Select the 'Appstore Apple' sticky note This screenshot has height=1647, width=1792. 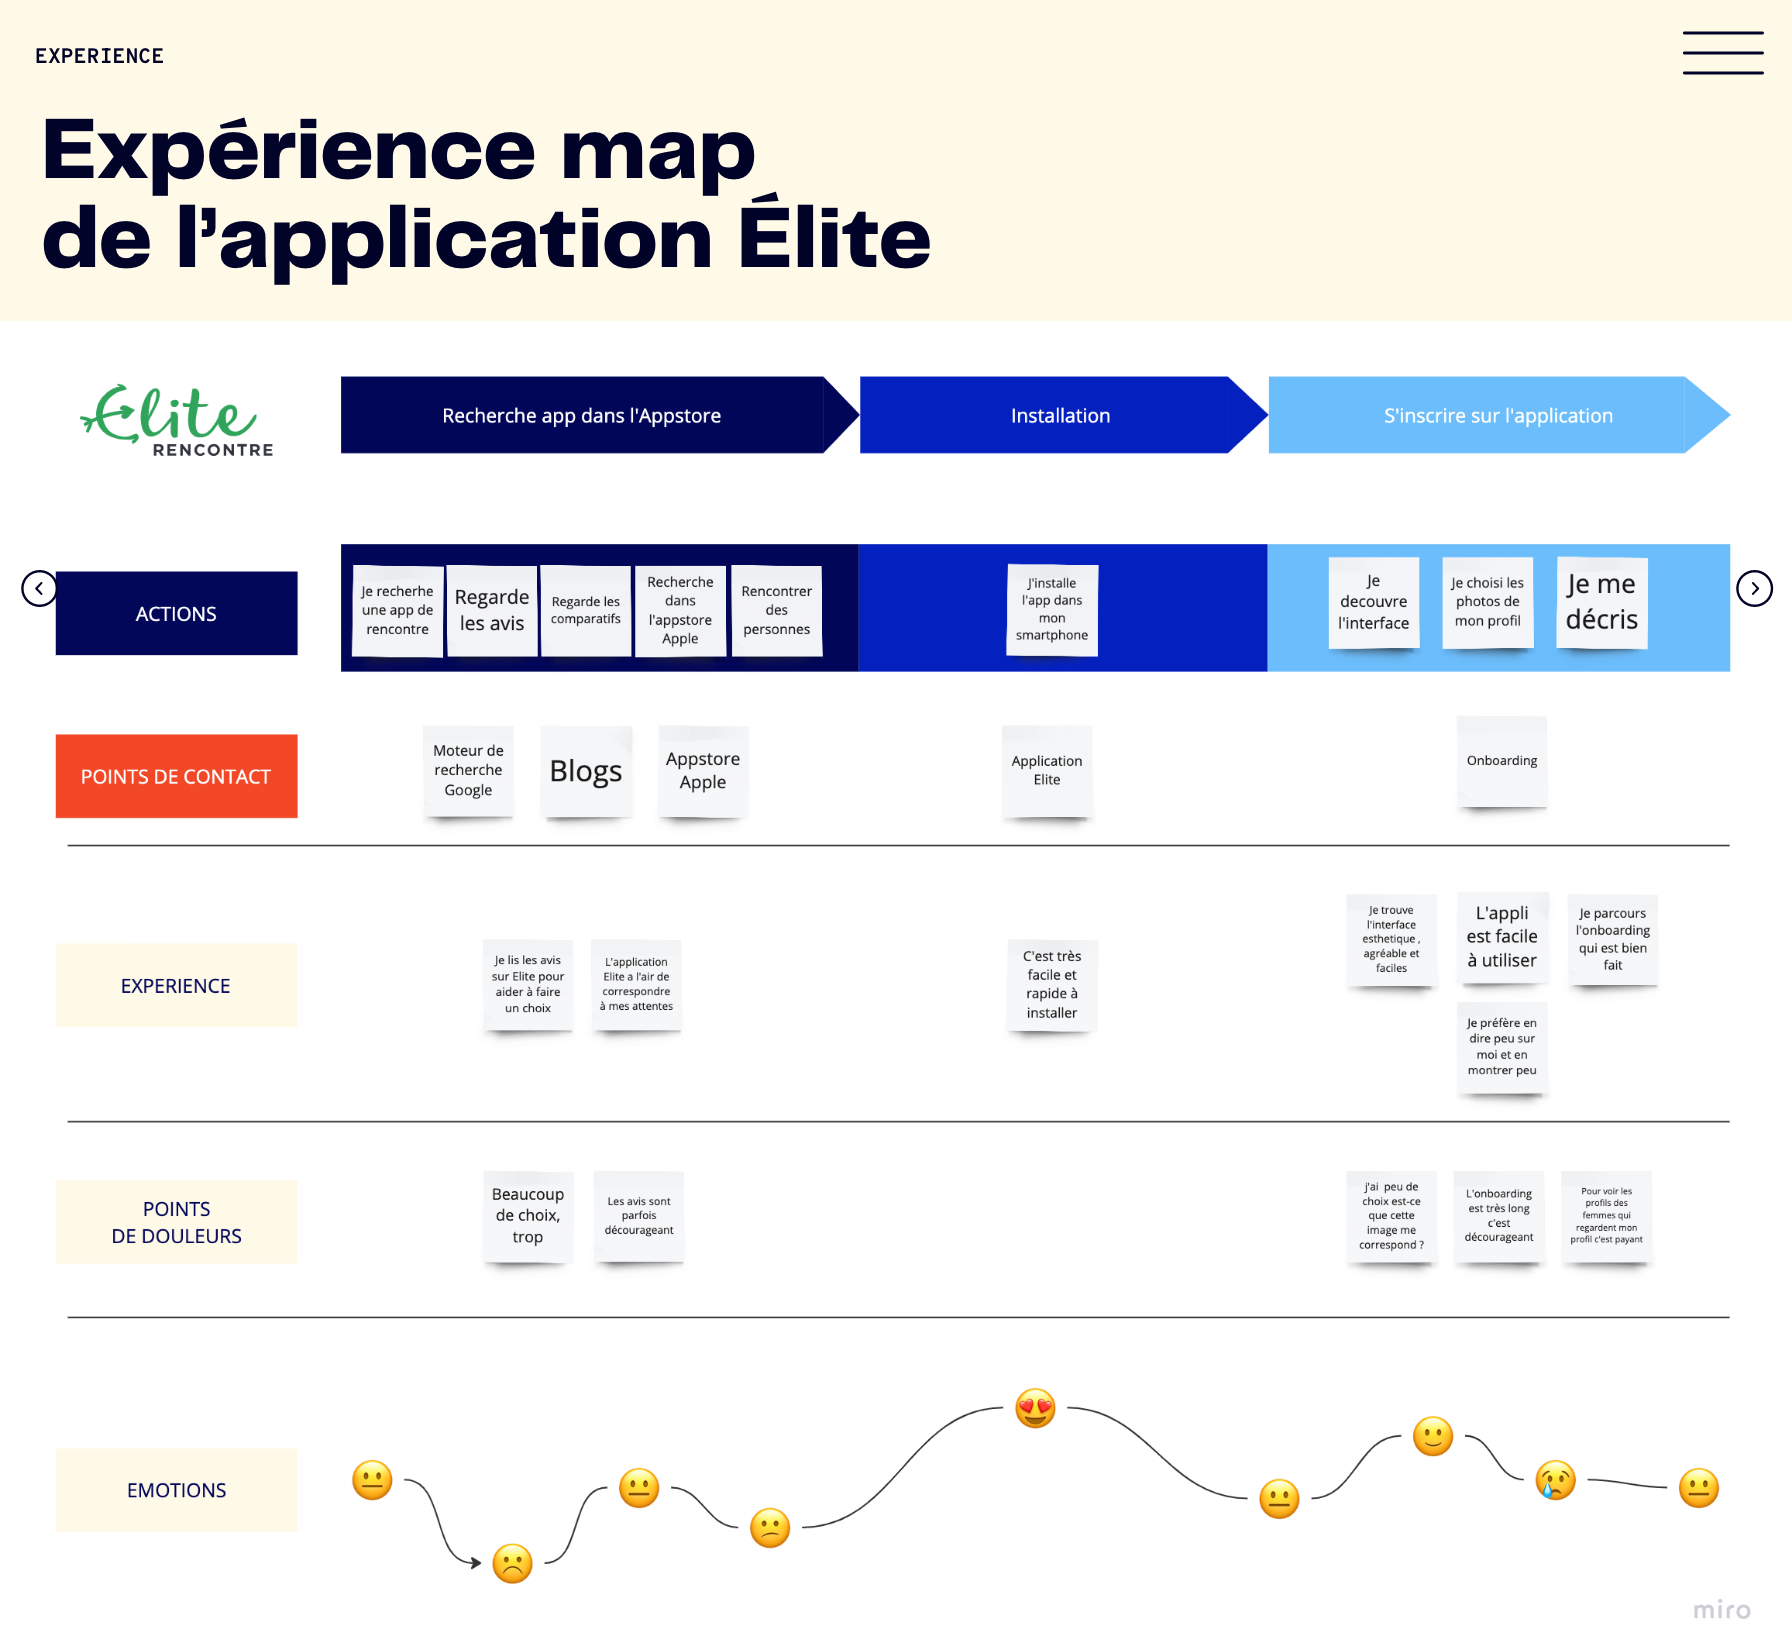pyautogui.click(x=703, y=770)
